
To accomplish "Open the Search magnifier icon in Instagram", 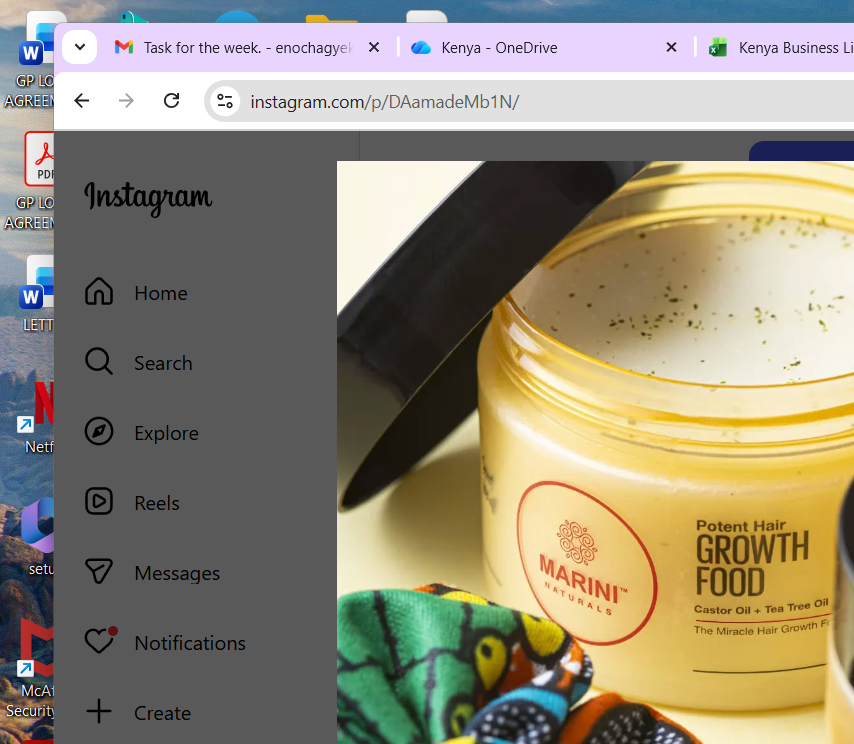I will pos(99,361).
